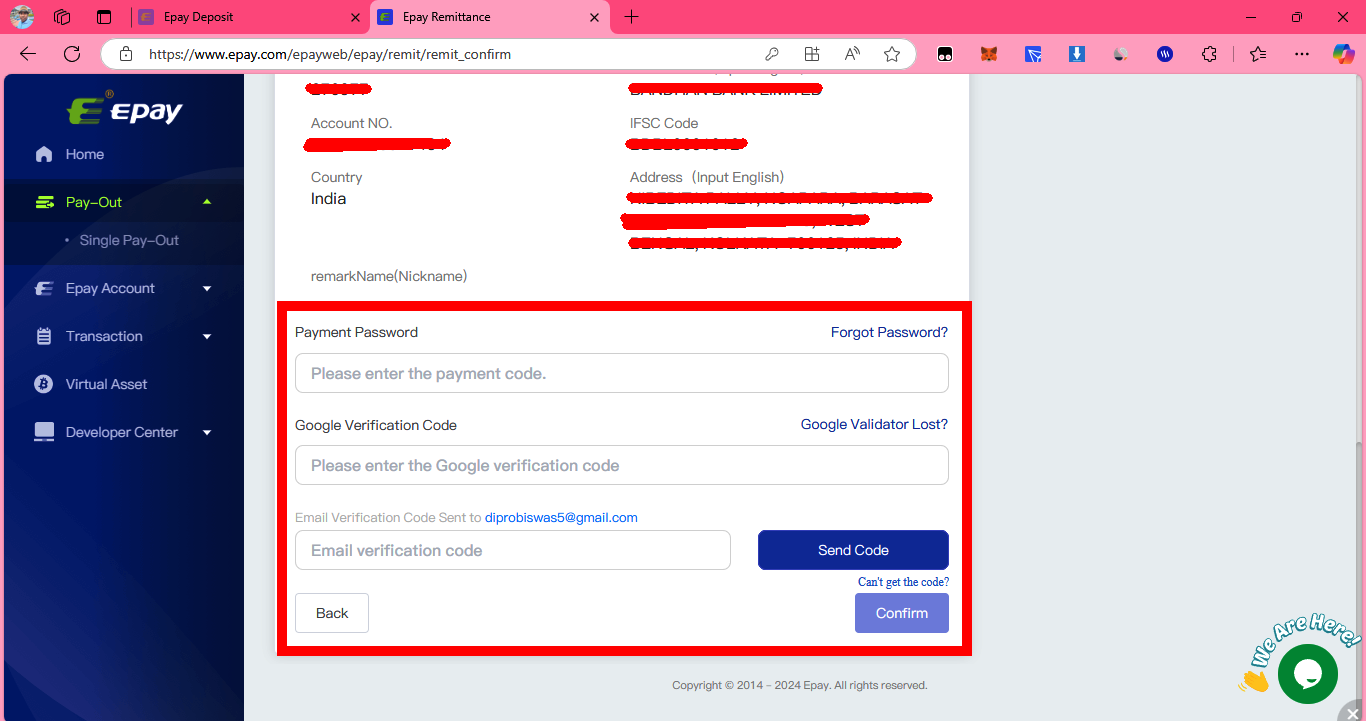Open the grey circular extension icon
This screenshot has height=721, width=1366.
pos(1121,54)
